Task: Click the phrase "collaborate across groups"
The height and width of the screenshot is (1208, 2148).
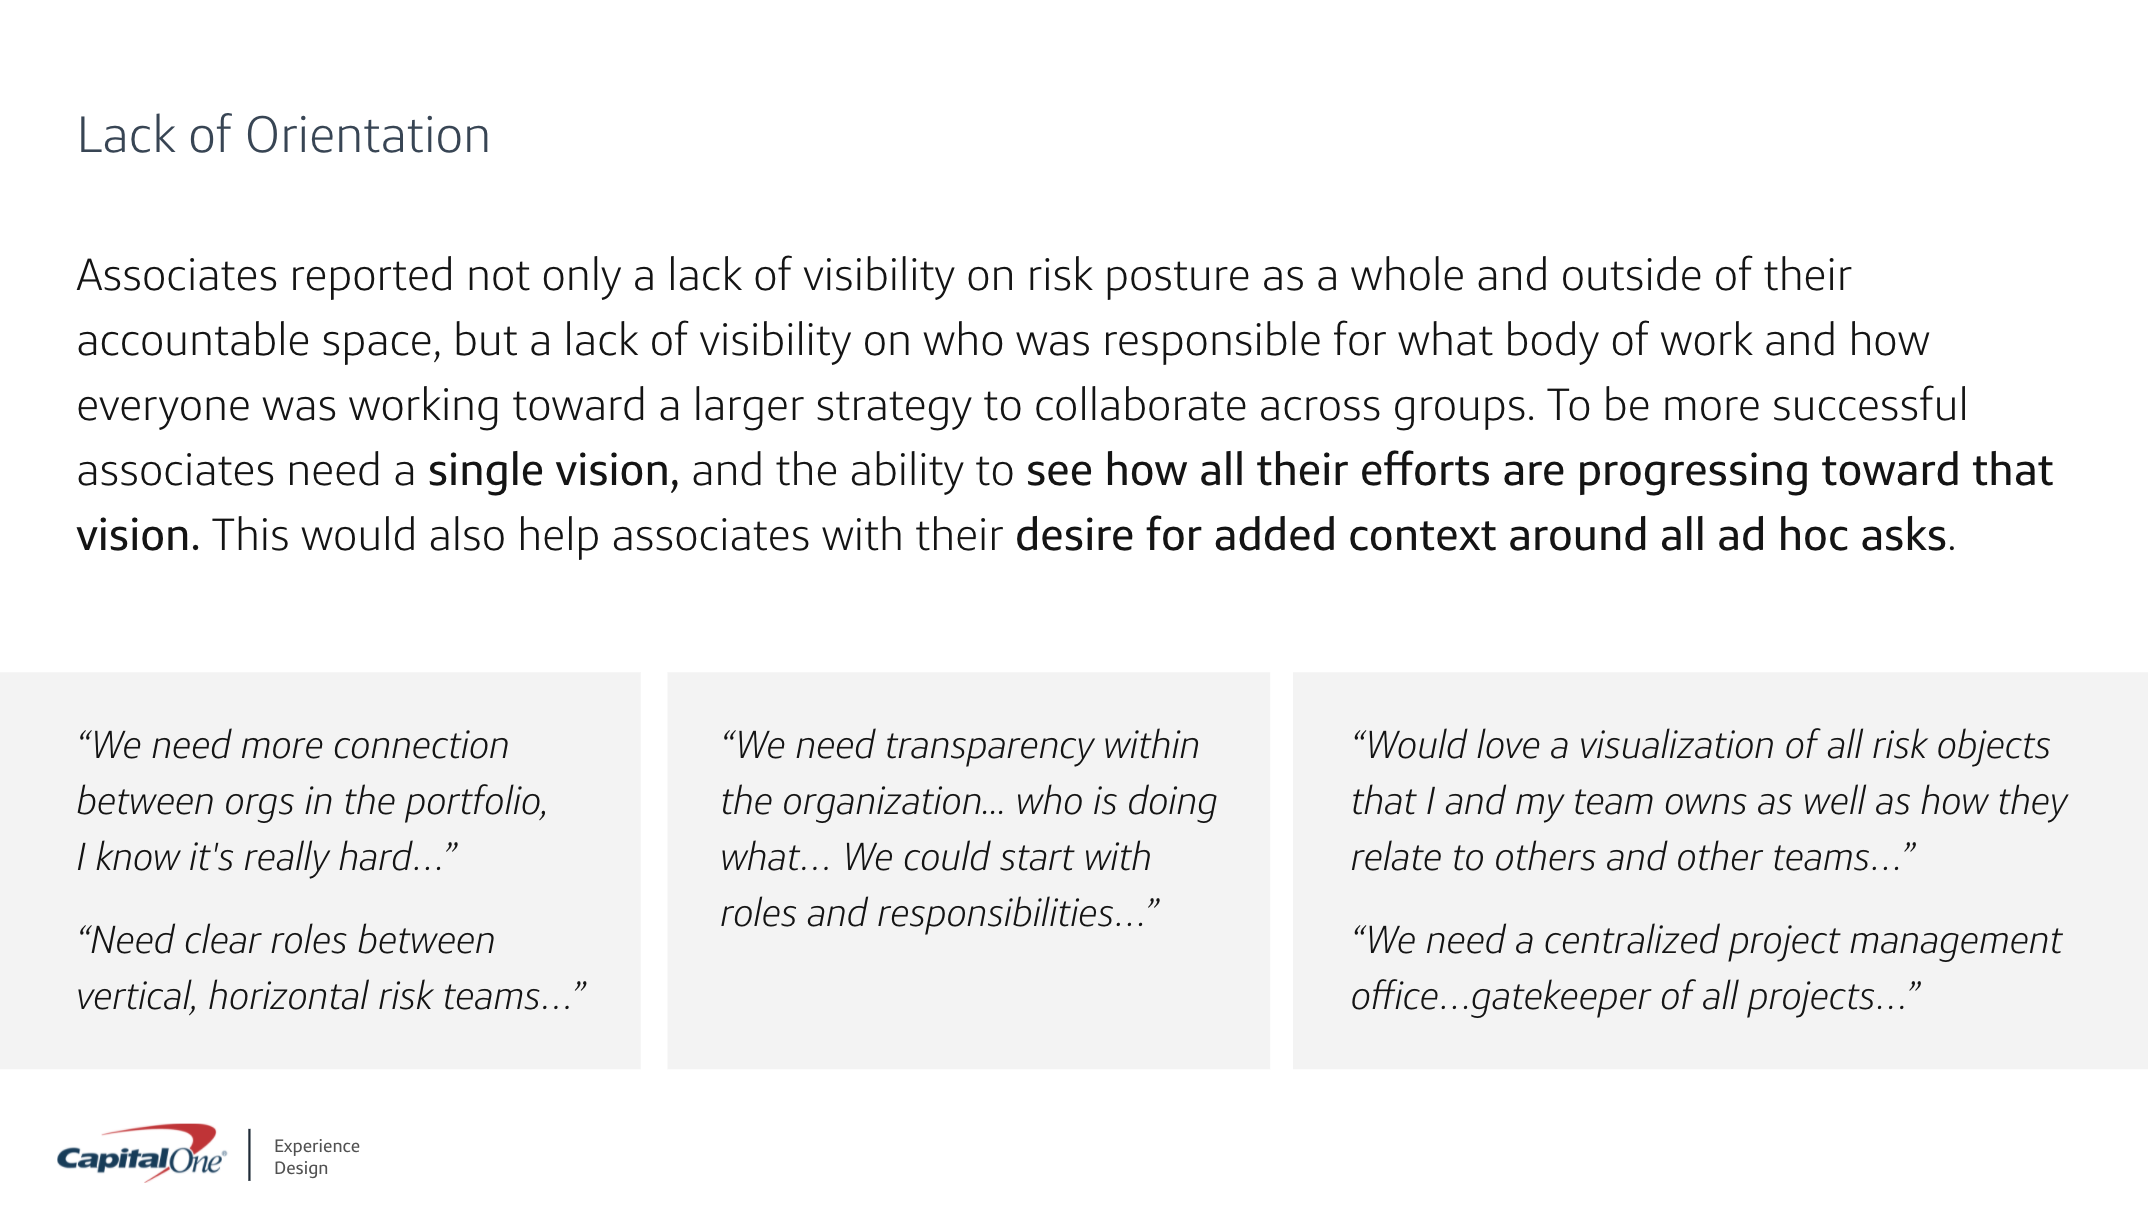Action: point(1282,406)
